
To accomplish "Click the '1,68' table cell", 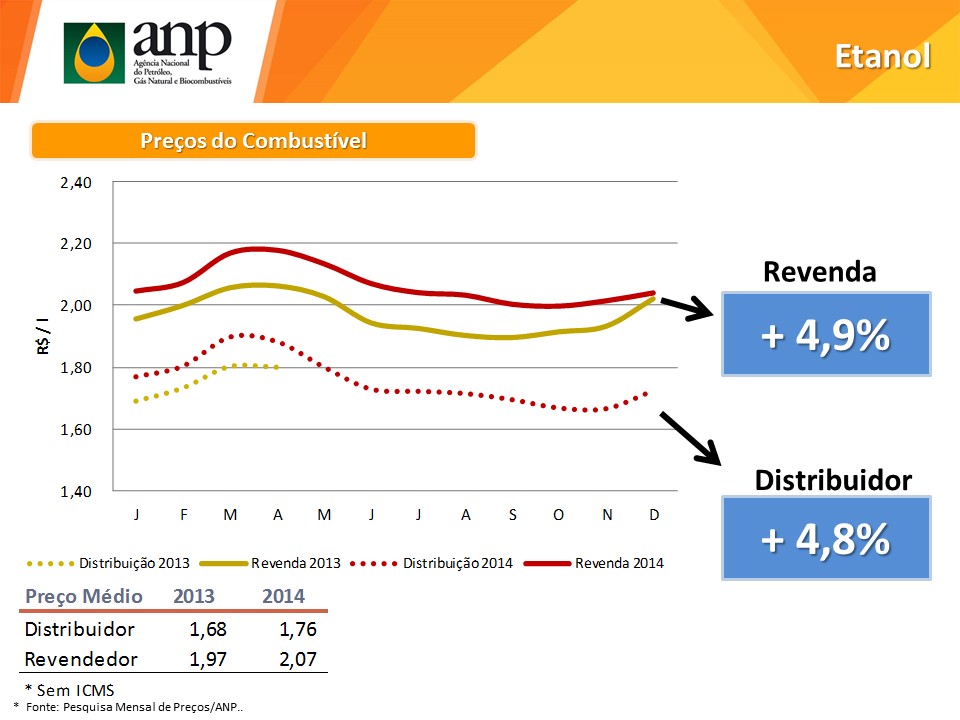I will pos(208,629).
